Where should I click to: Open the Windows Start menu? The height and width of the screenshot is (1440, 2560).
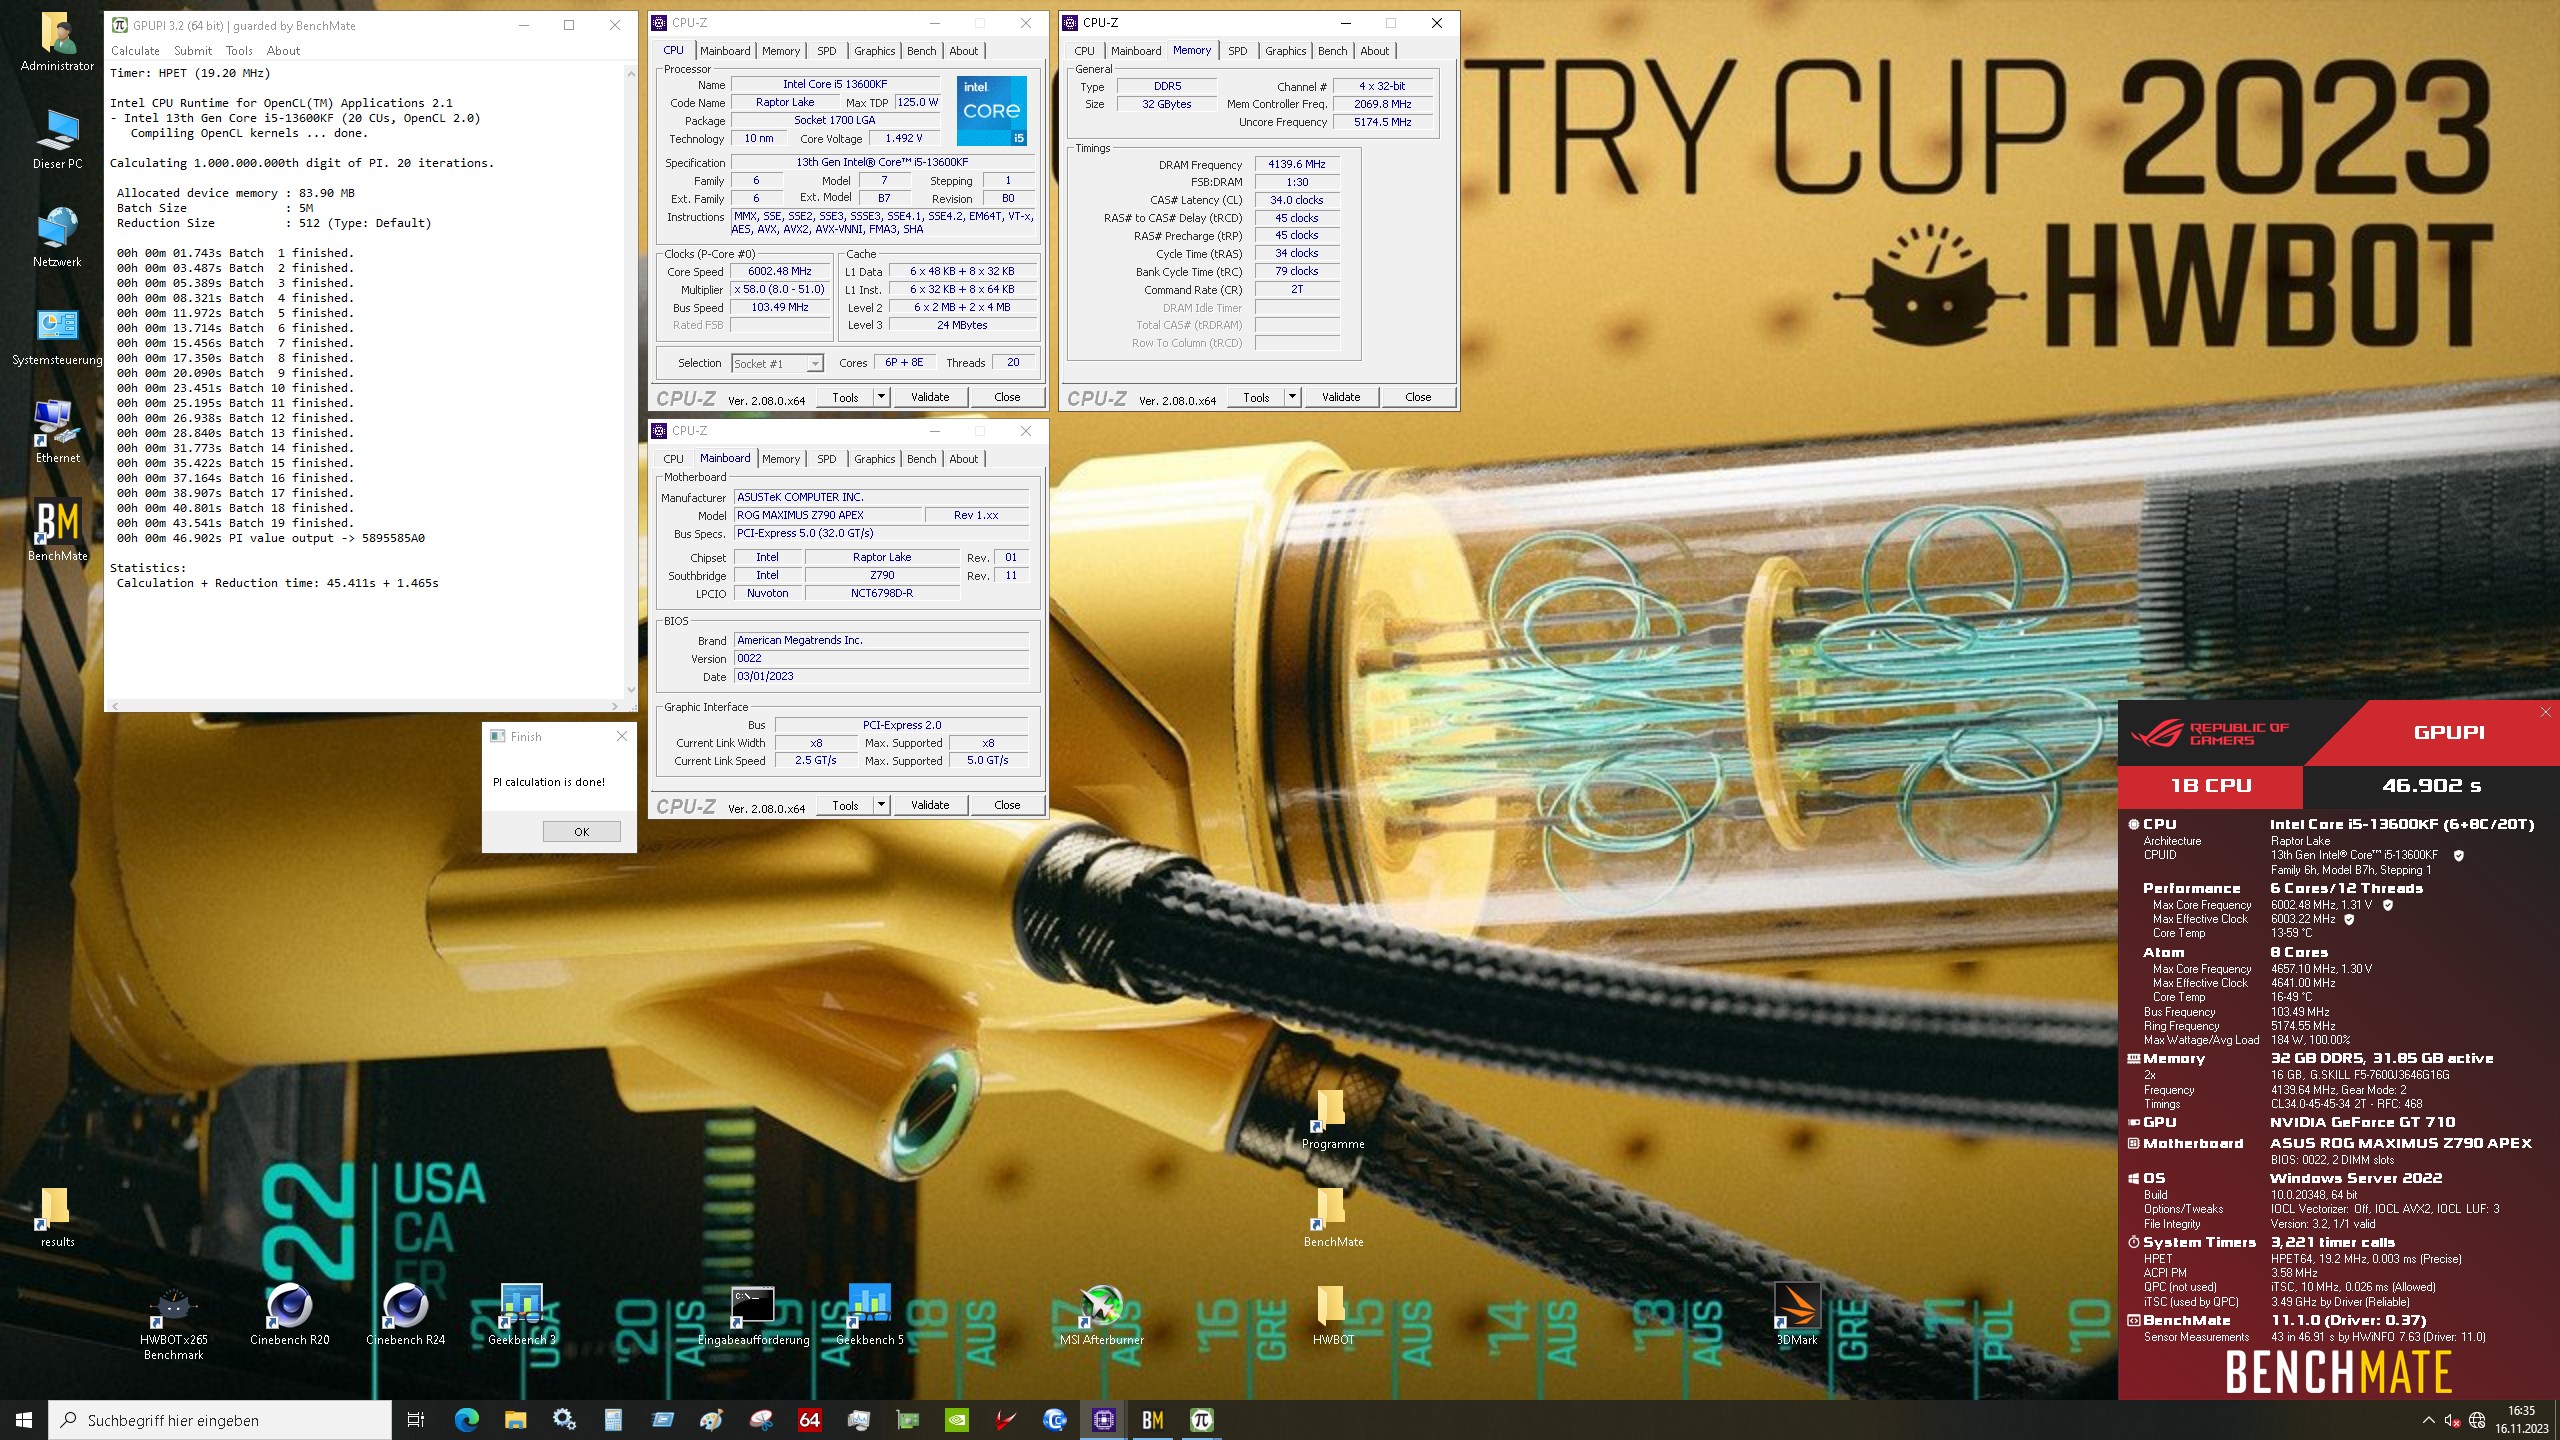(24, 1420)
